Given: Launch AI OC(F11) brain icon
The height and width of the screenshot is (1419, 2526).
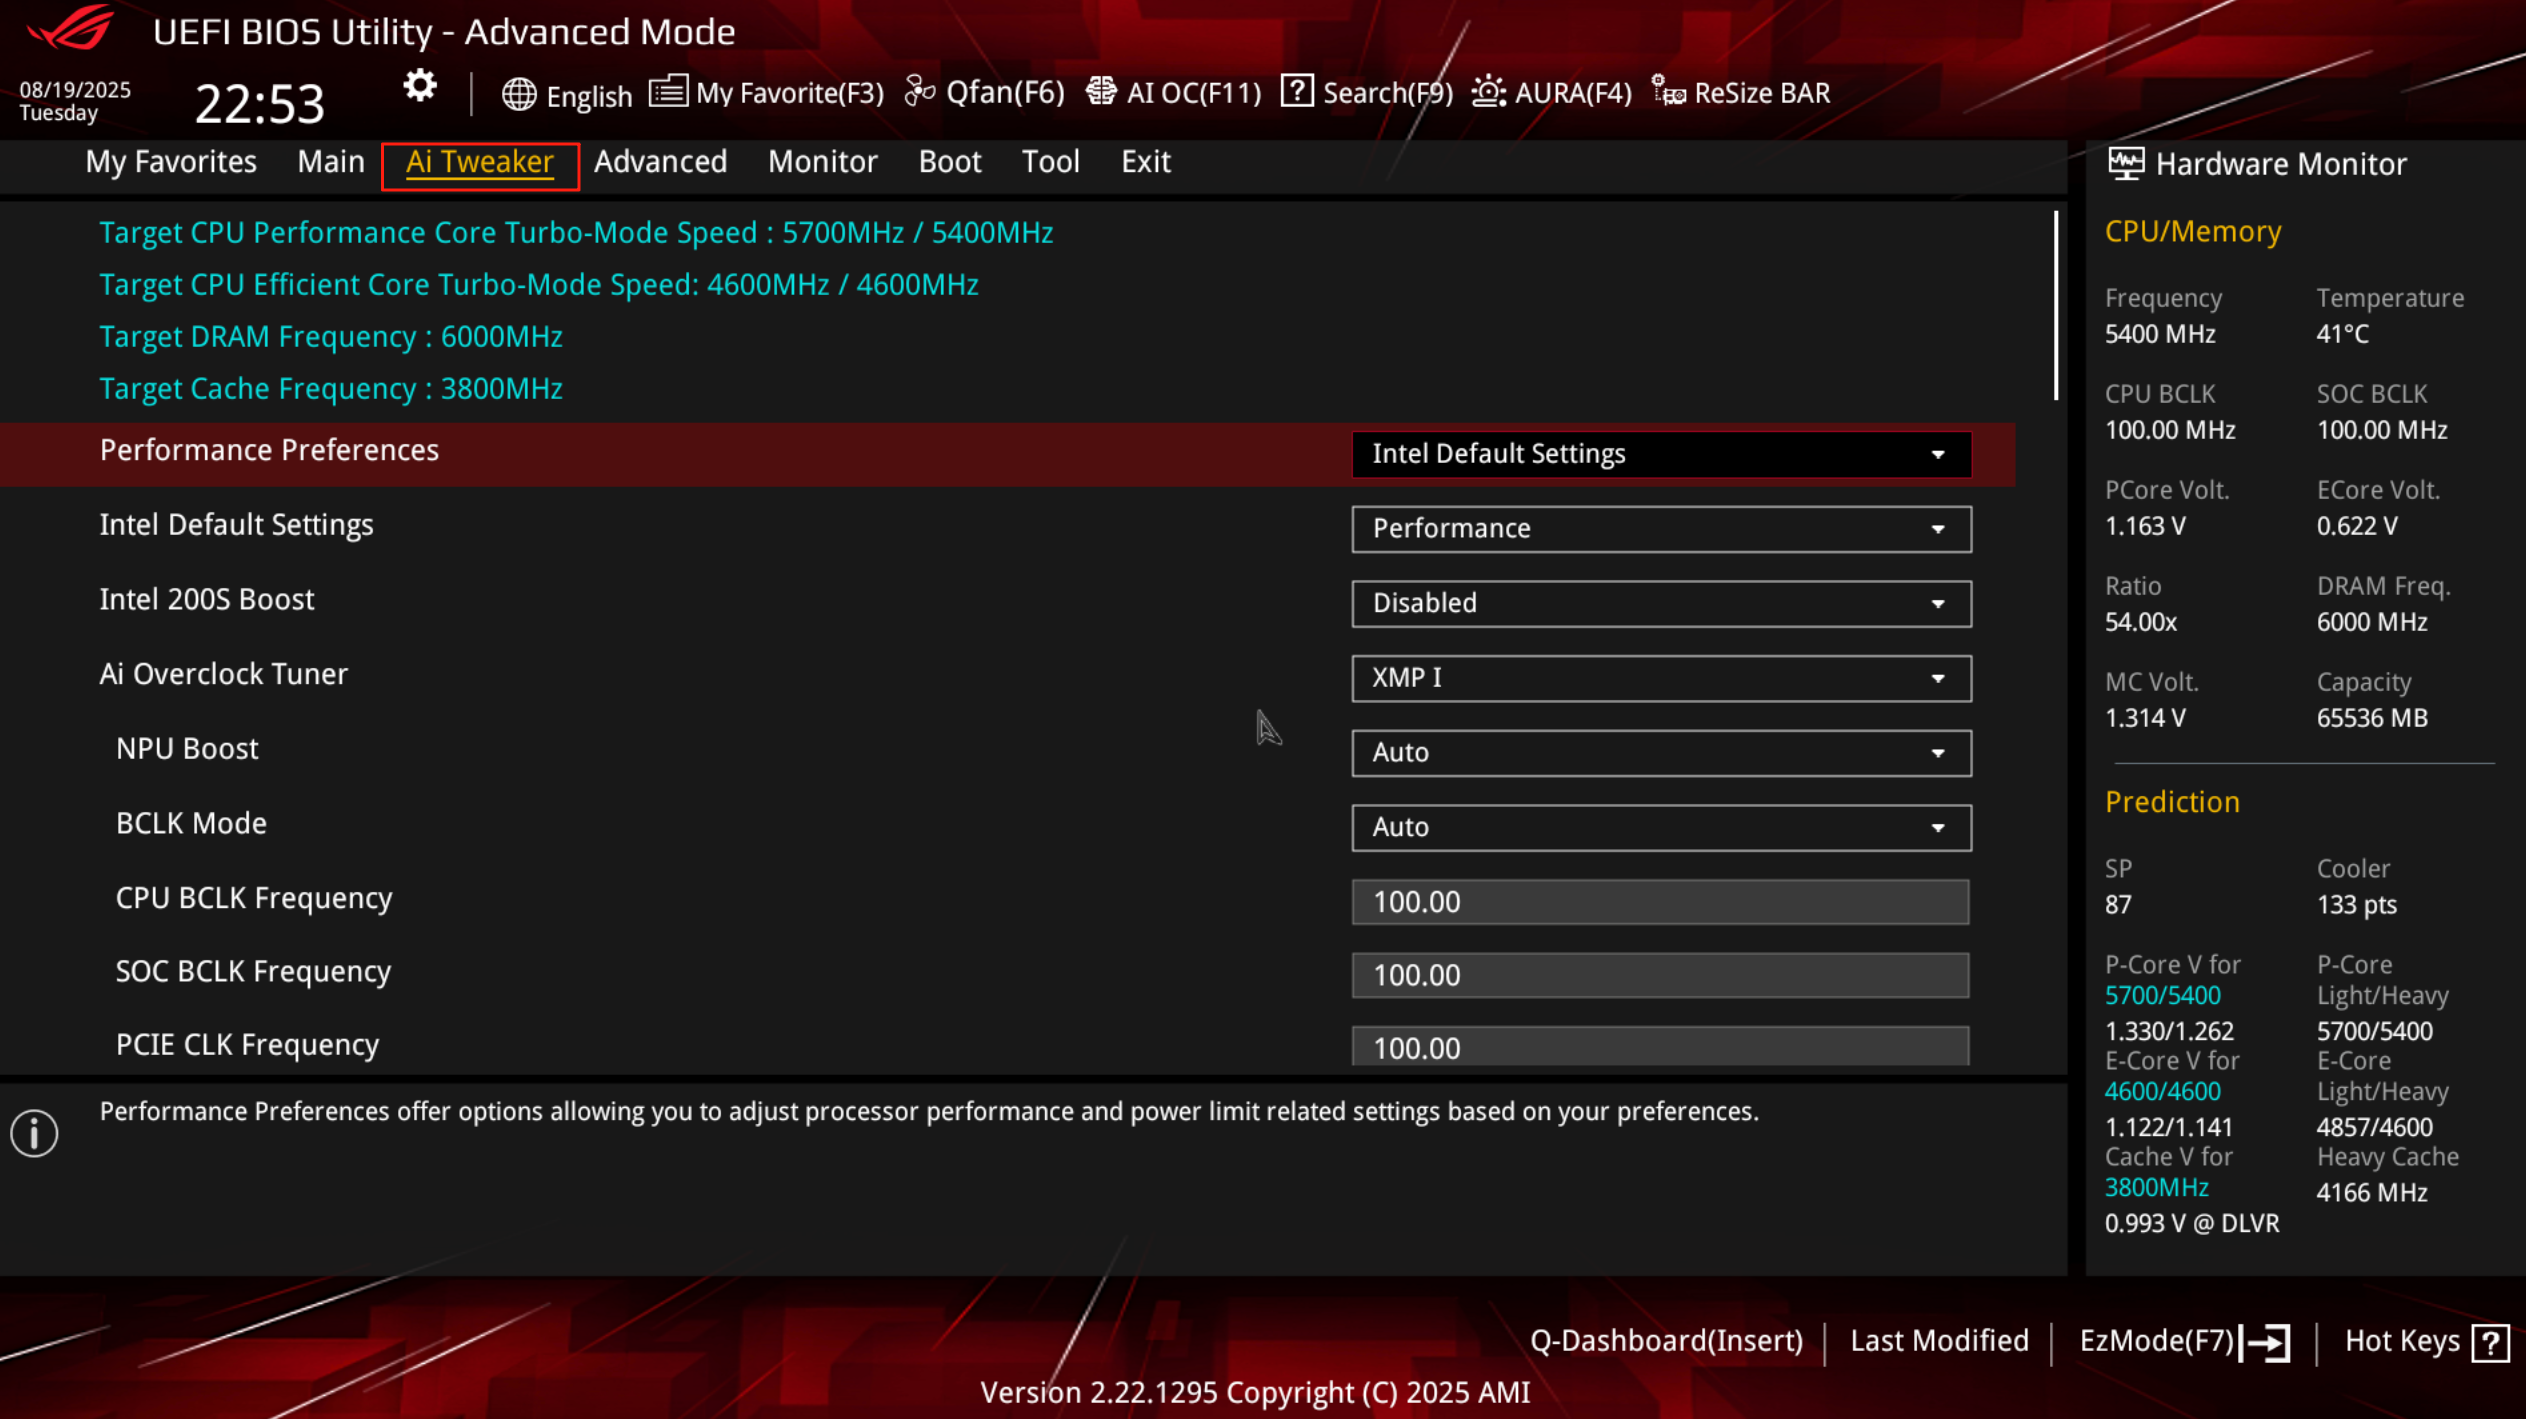Looking at the screenshot, I should (x=1101, y=91).
